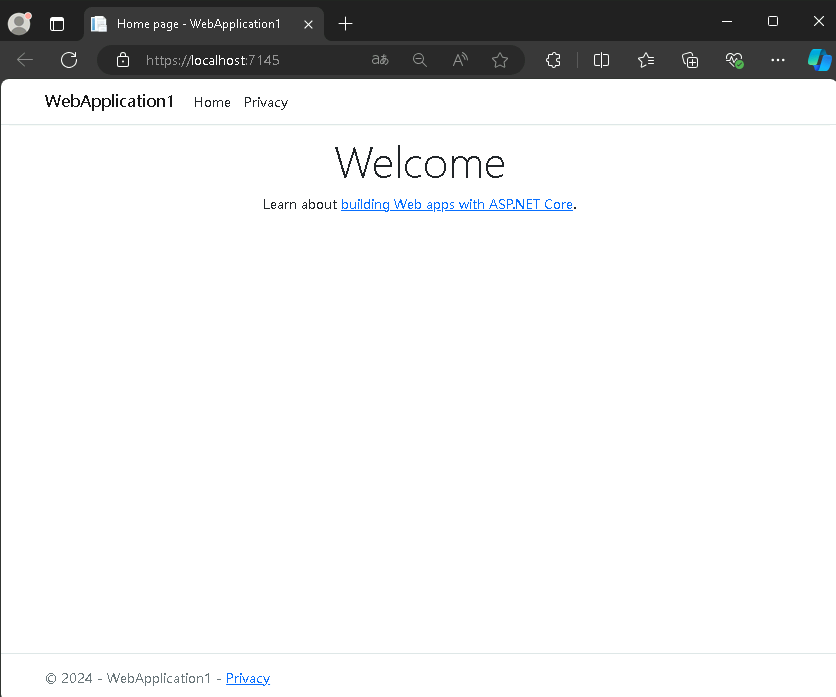836x697 pixels.
Task: Open the Favorites list icon
Action: tap(646, 60)
